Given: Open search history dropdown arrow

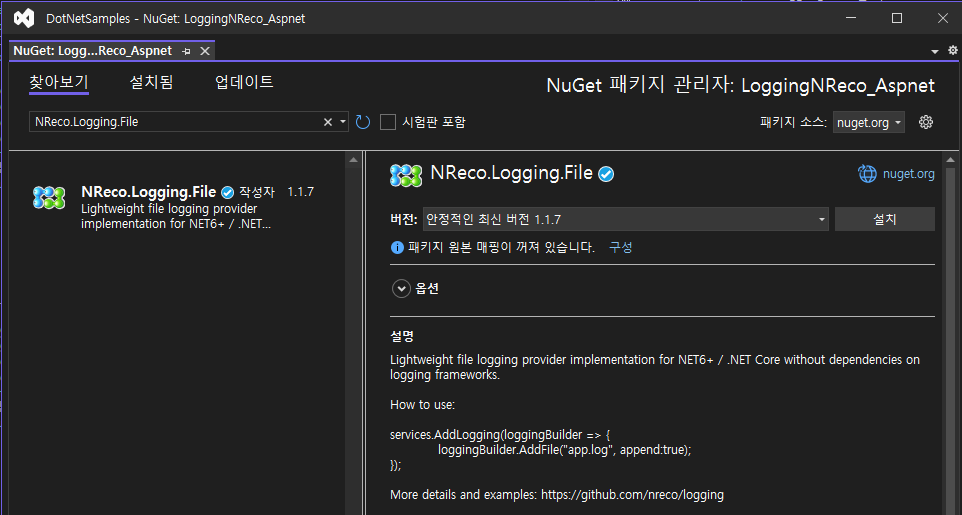Looking at the screenshot, I should [x=343, y=122].
